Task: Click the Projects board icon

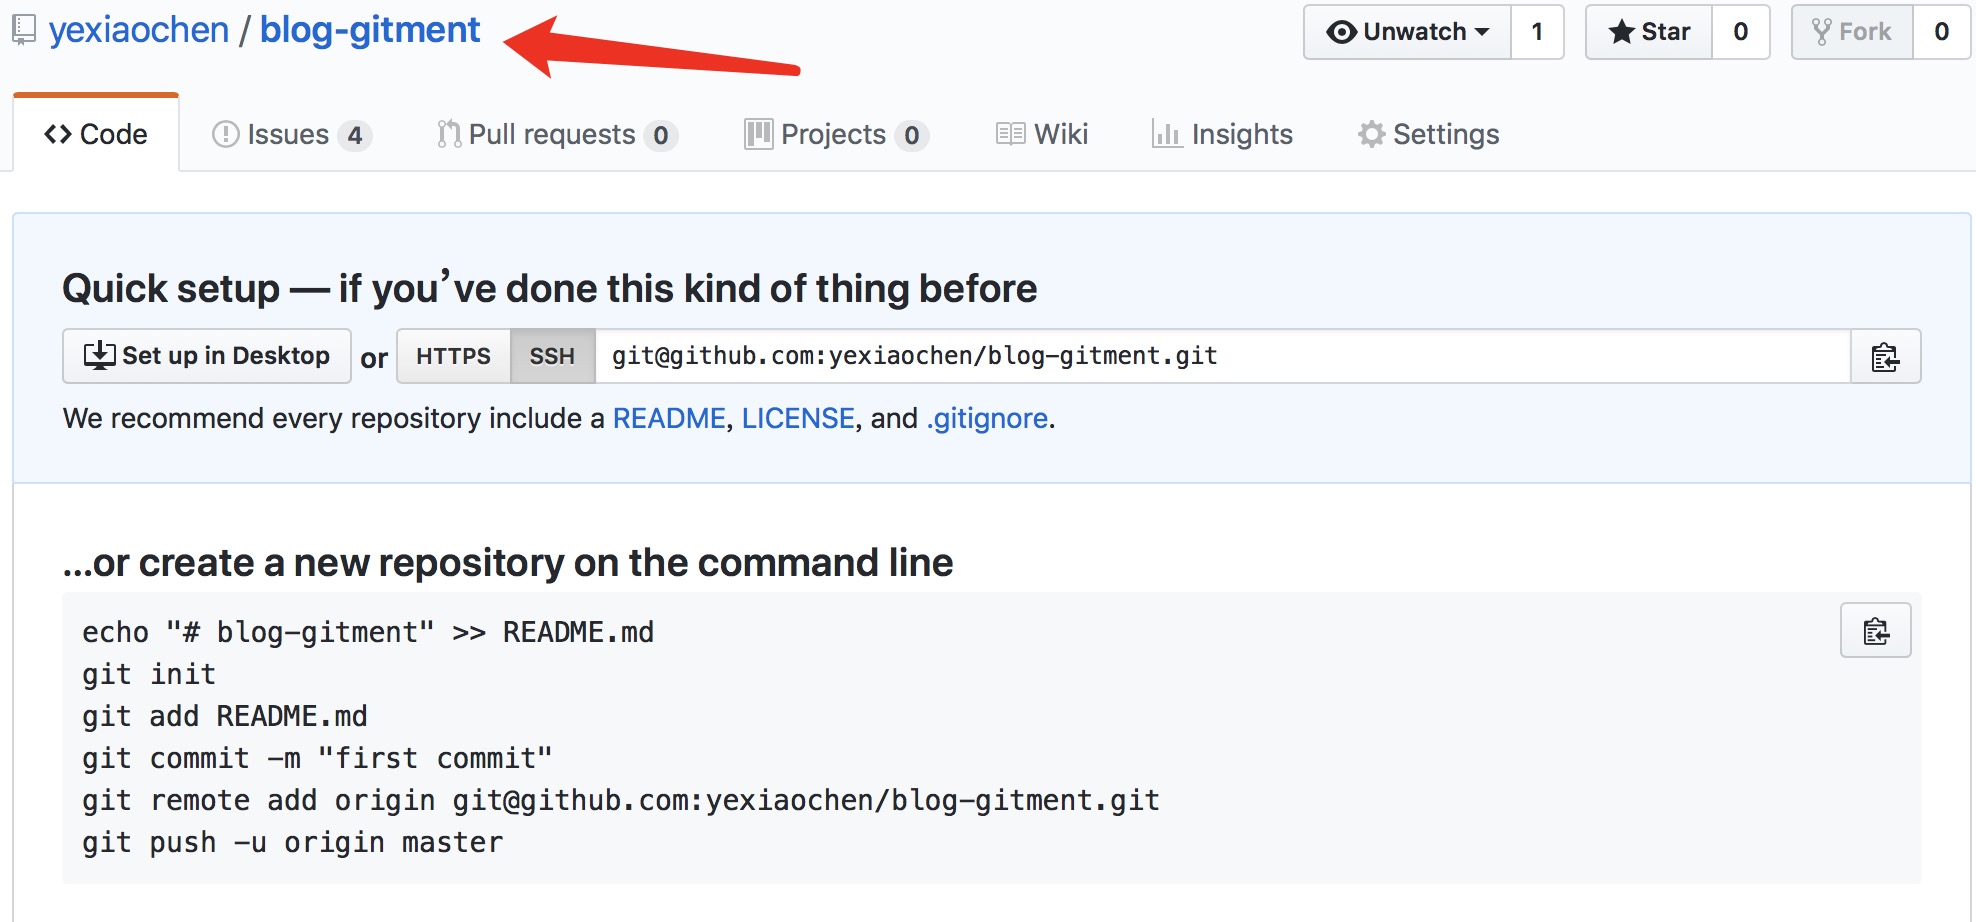Action: coord(758,134)
